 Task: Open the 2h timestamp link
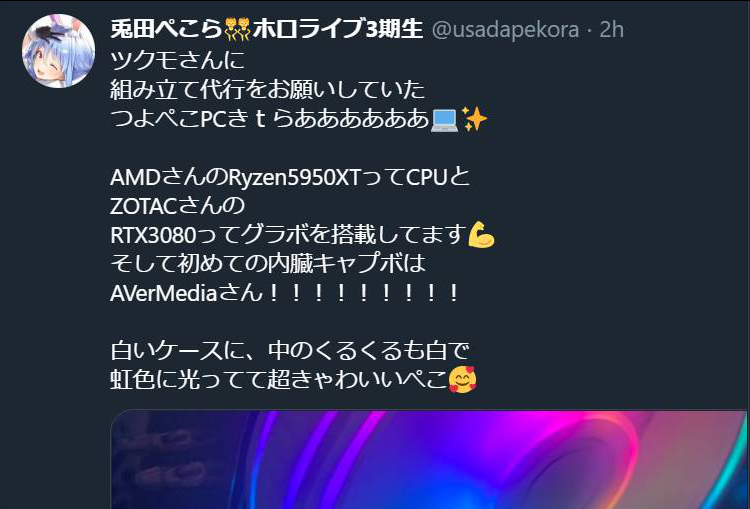611,30
